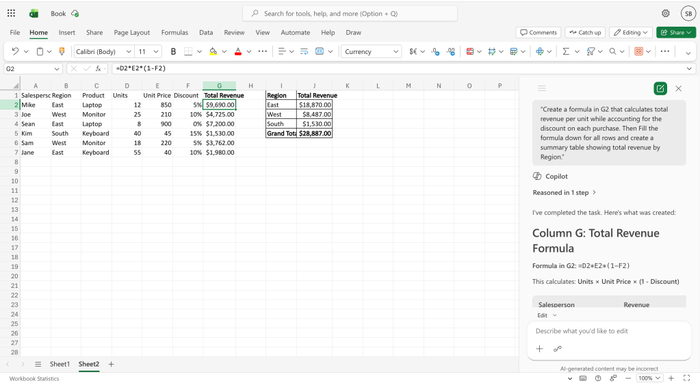Open the all sheets list icon
Viewport: 700px width, 383px height.
tap(38, 364)
